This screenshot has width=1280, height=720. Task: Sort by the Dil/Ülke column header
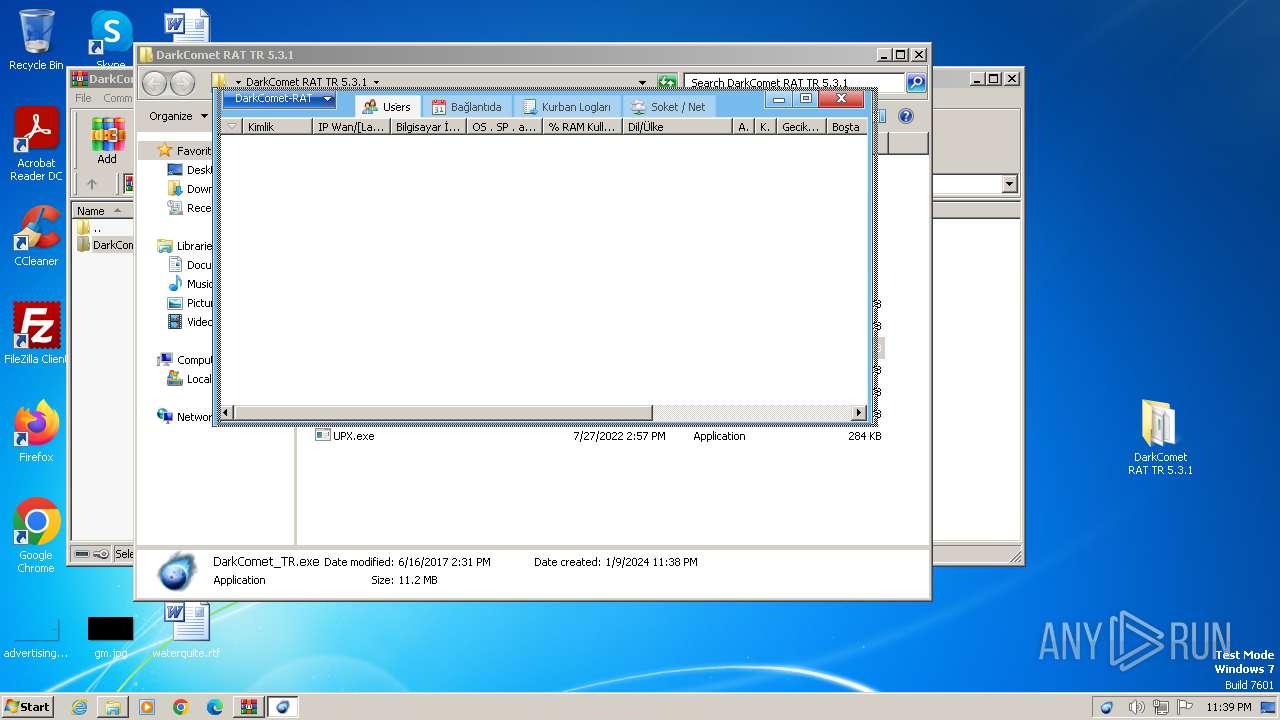click(x=677, y=127)
